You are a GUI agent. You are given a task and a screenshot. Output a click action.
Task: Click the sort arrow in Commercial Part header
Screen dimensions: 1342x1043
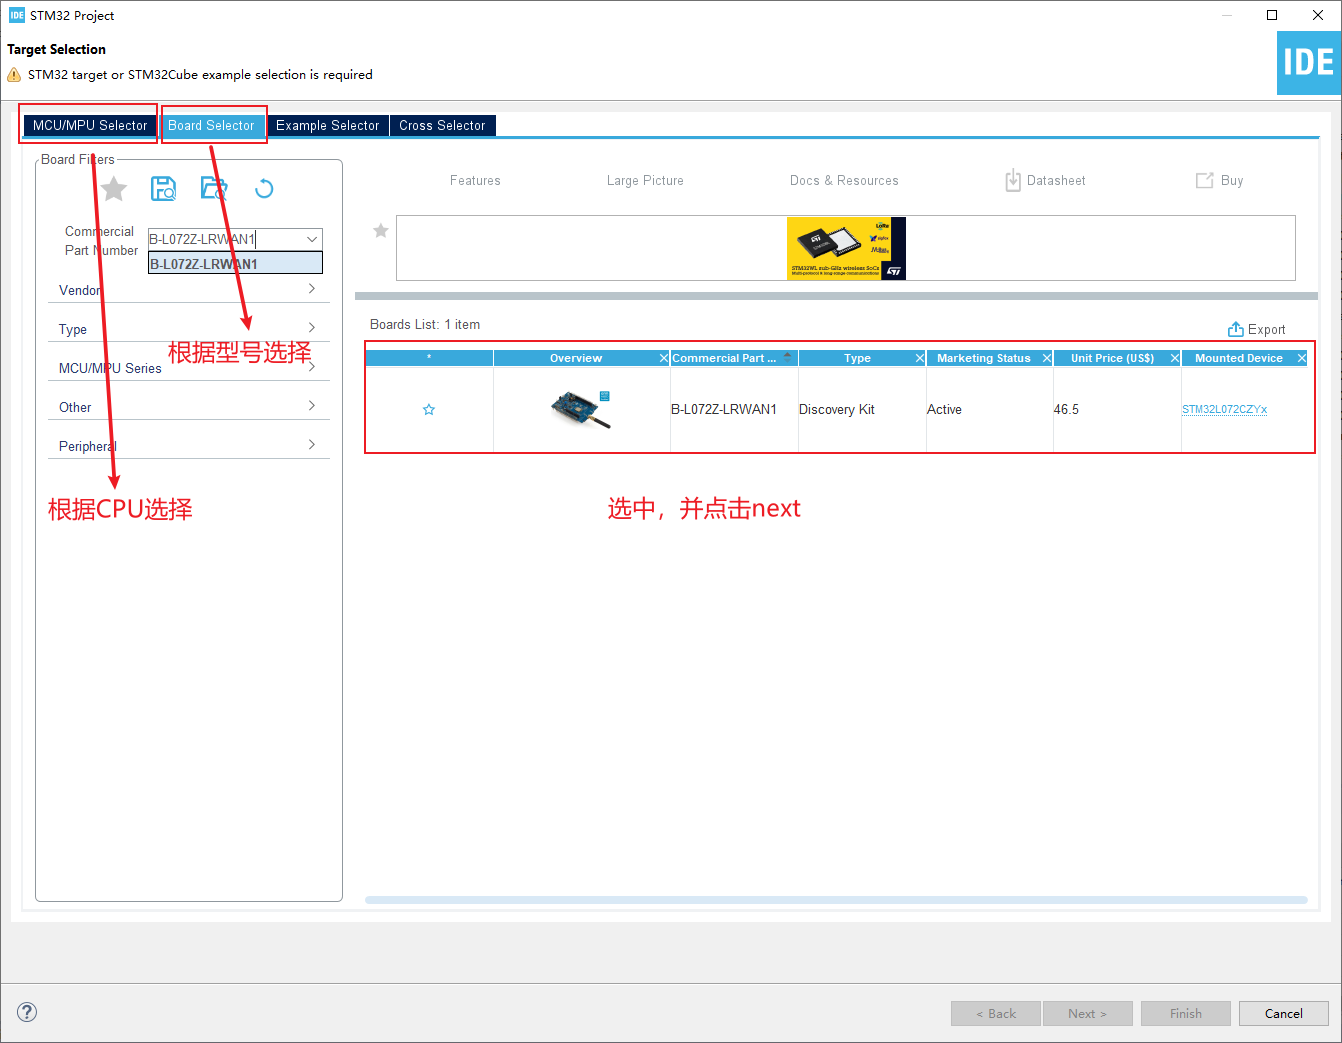coord(788,356)
